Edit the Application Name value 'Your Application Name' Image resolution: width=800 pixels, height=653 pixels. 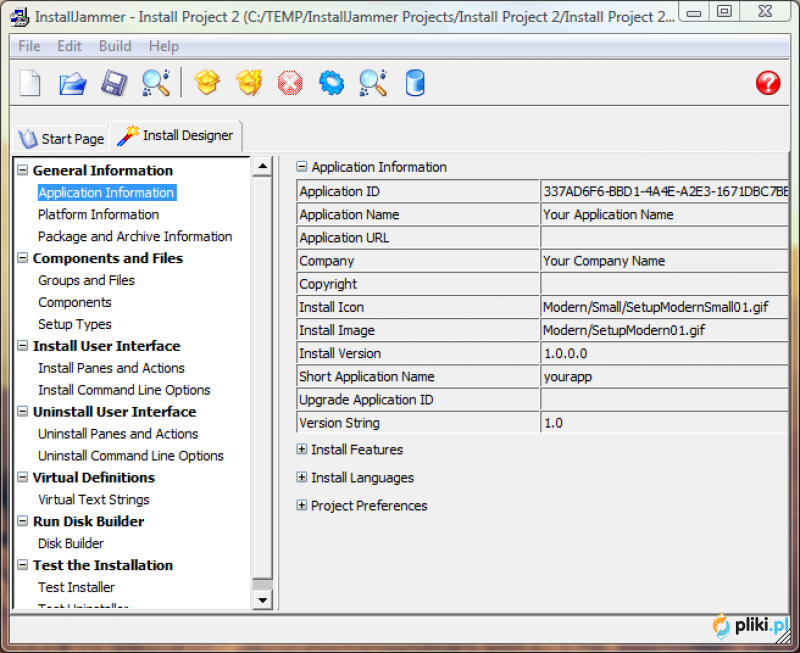pyautogui.click(x=664, y=214)
